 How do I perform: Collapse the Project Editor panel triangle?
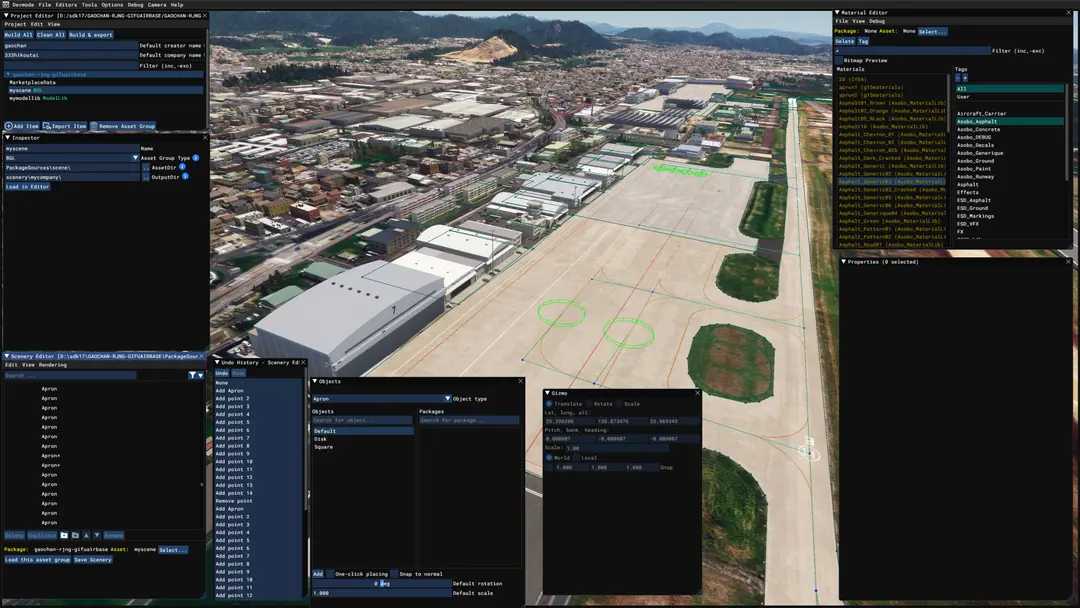(x=7, y=15)
